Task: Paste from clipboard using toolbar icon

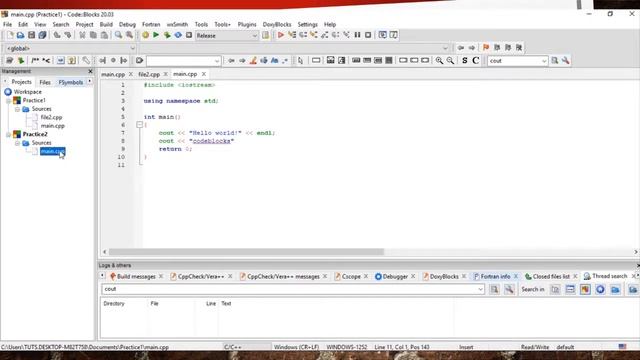Action: point(104,35)
